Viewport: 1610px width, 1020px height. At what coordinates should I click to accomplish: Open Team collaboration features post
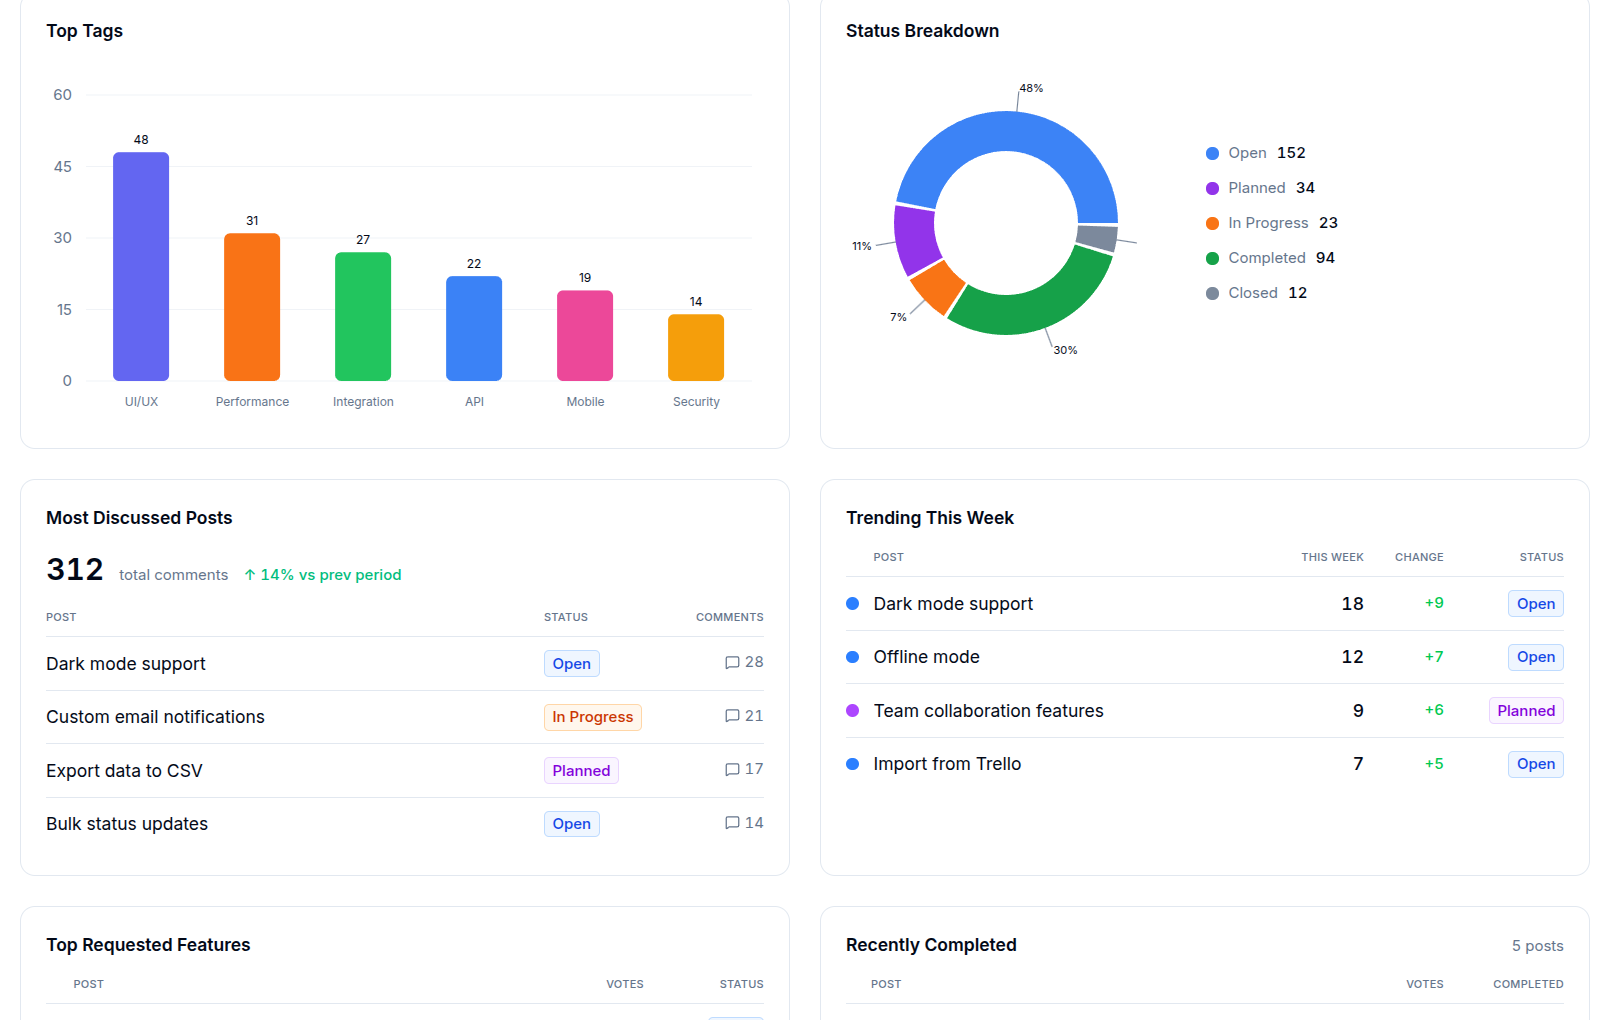click(x=988, y=711)
